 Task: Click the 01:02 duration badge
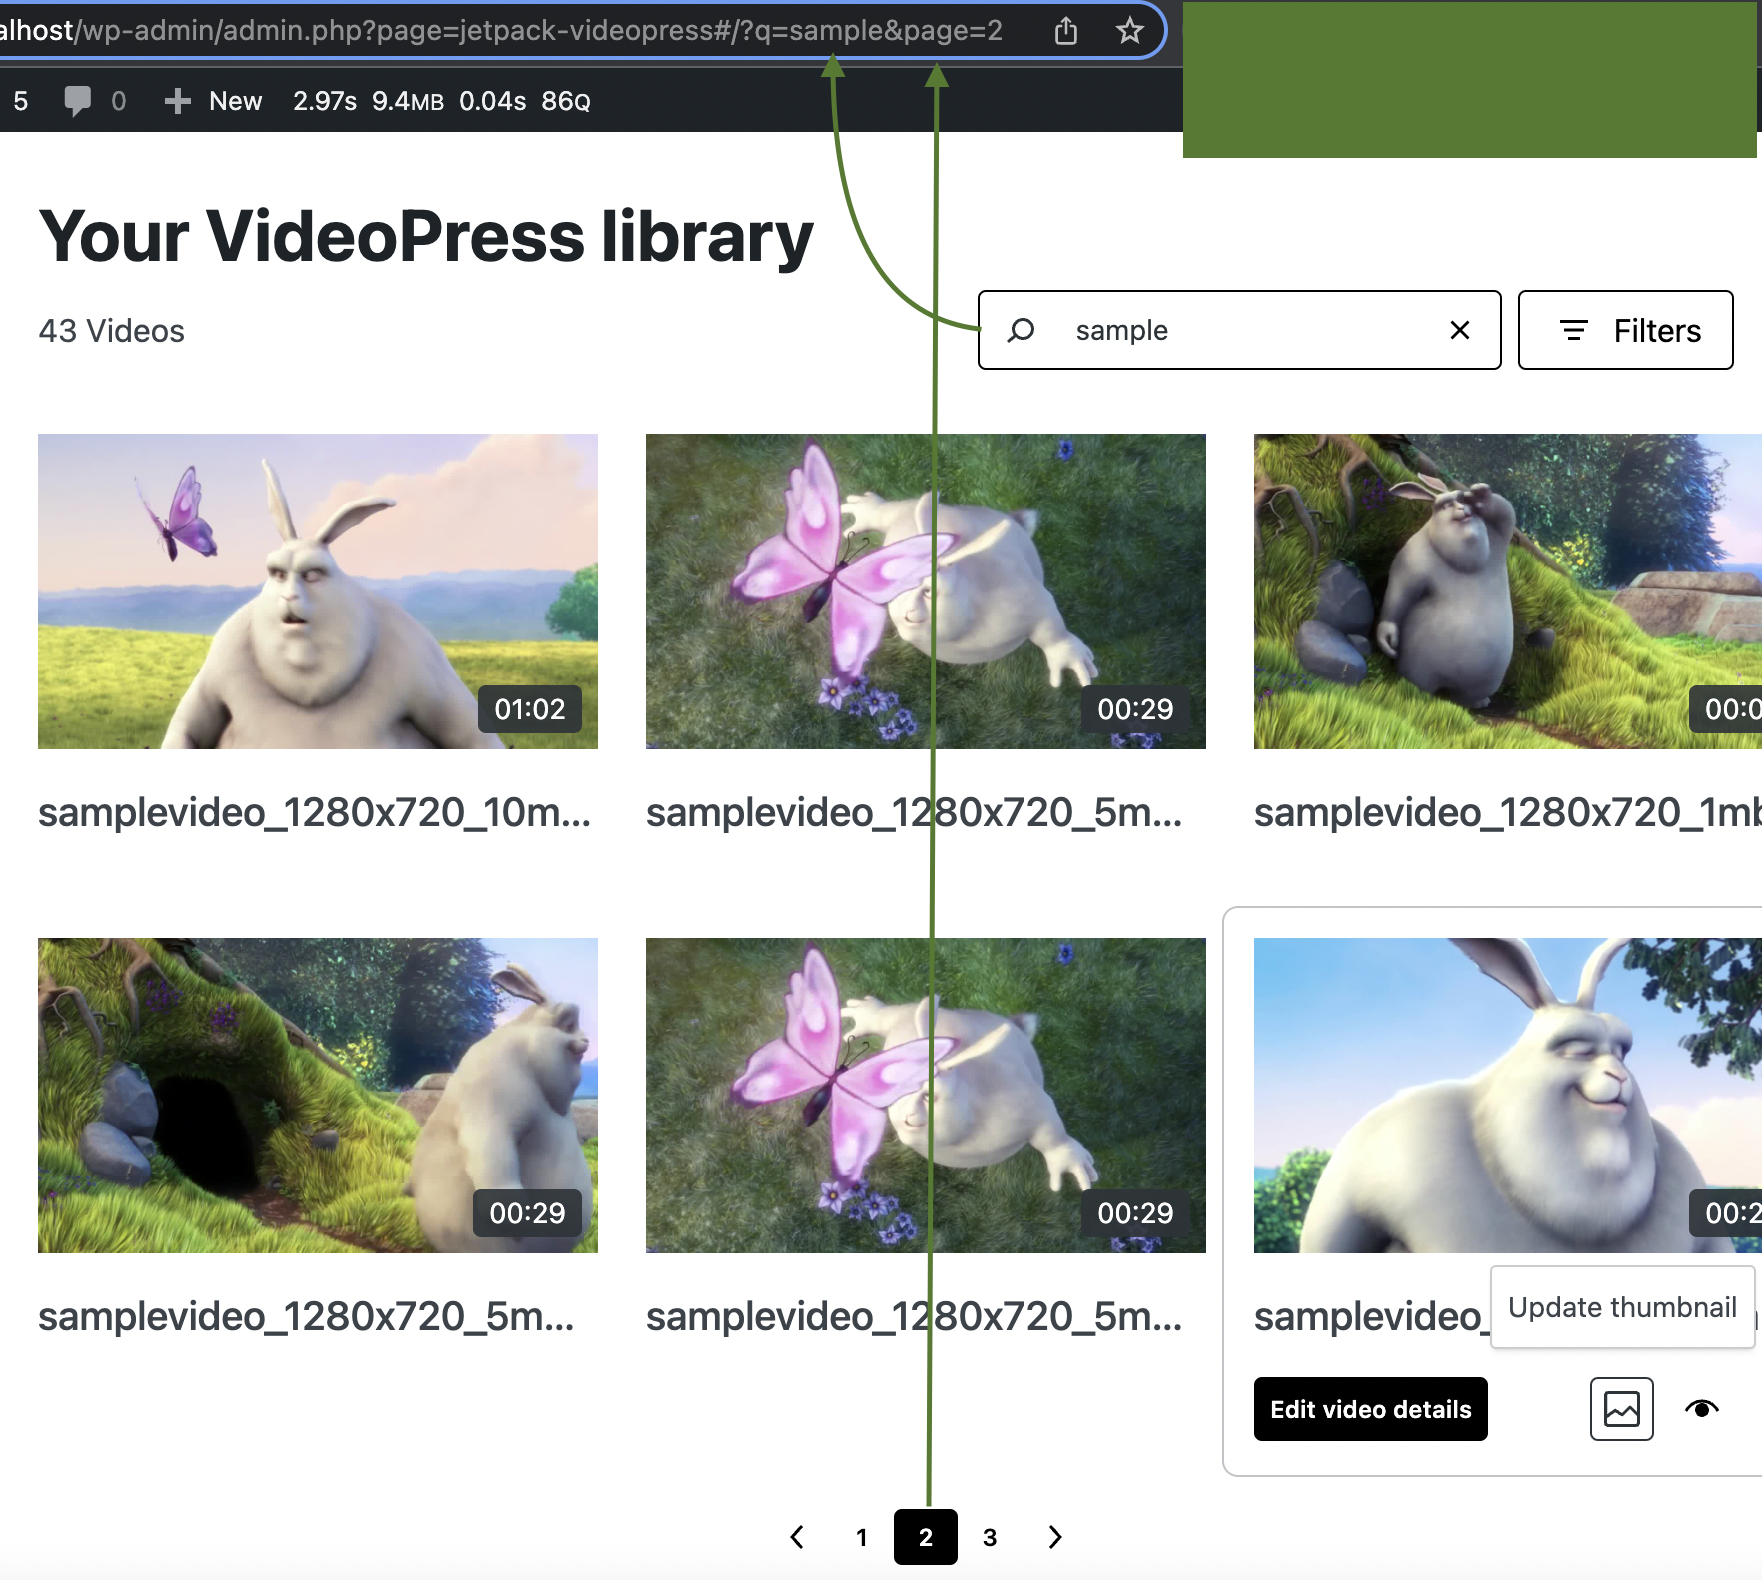pos(530,709)
